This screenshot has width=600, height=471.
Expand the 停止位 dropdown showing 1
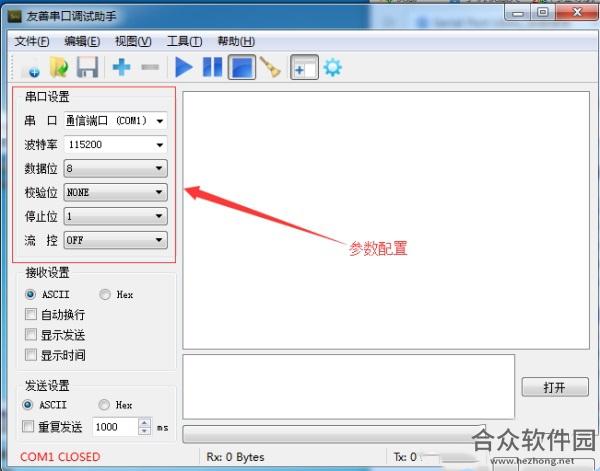click(x=115, y=216)
